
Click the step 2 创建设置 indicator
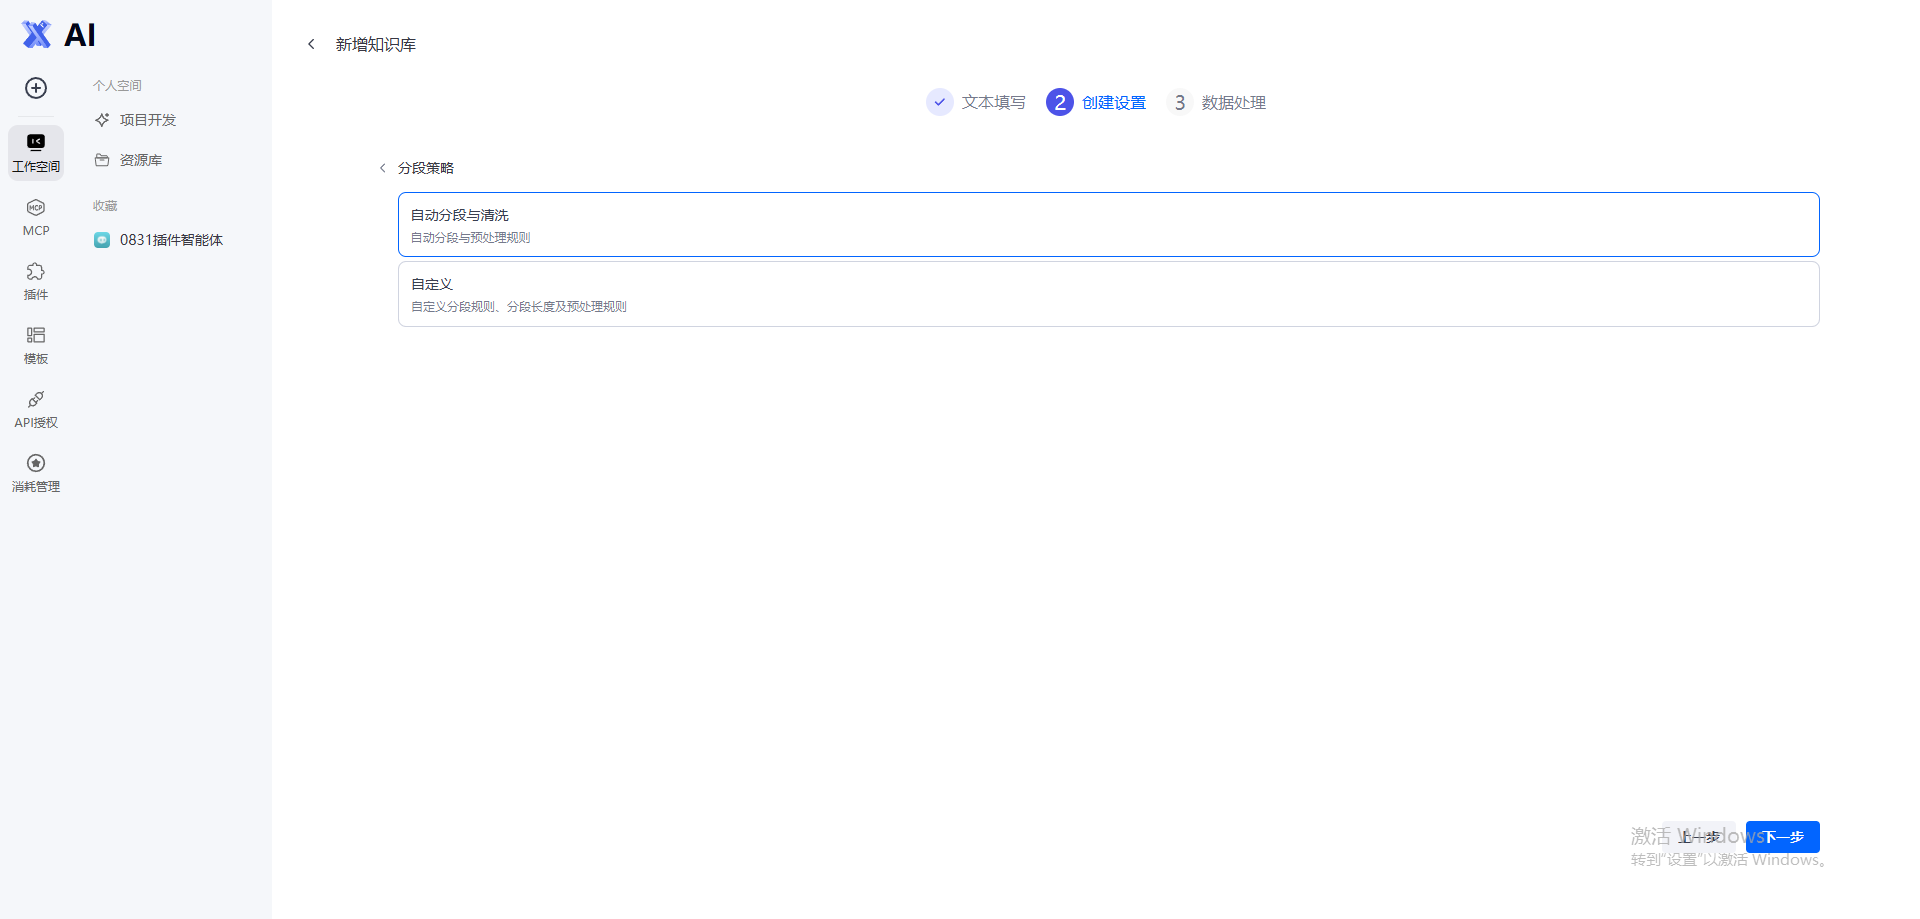tap(1096, 102)
